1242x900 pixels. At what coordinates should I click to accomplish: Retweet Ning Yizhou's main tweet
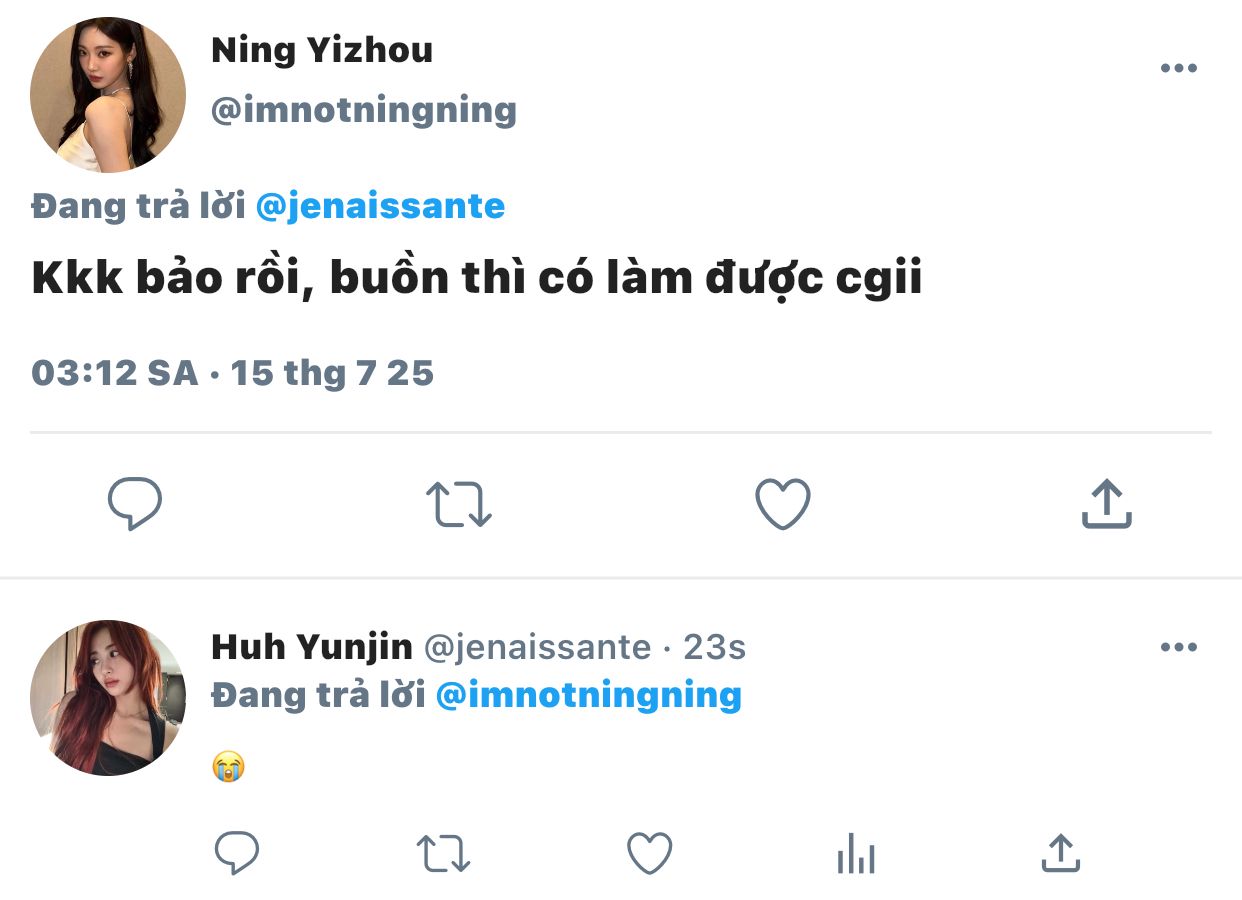pyautogui.click(x=459, y=504)
